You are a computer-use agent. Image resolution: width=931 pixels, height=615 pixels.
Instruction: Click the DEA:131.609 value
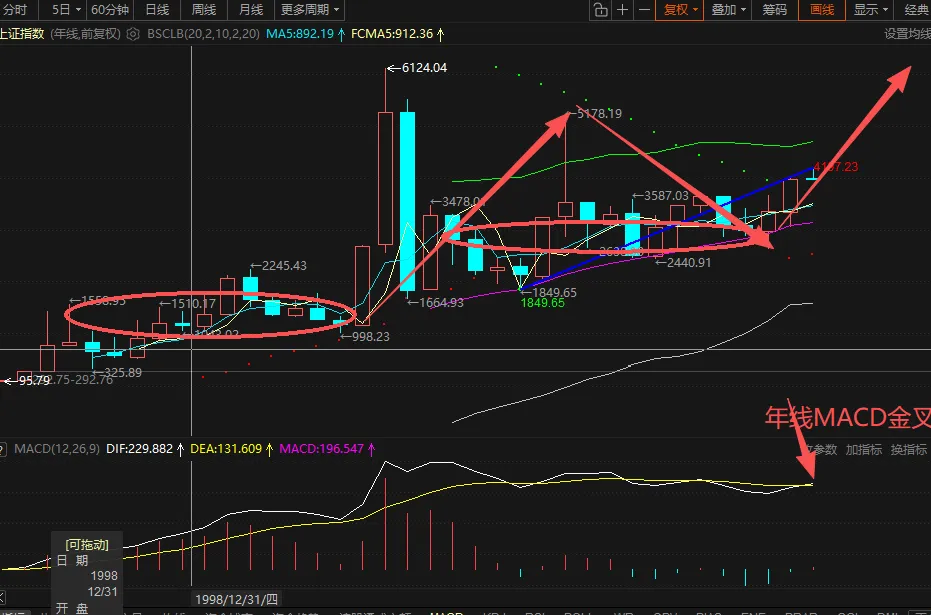[226, 449]
